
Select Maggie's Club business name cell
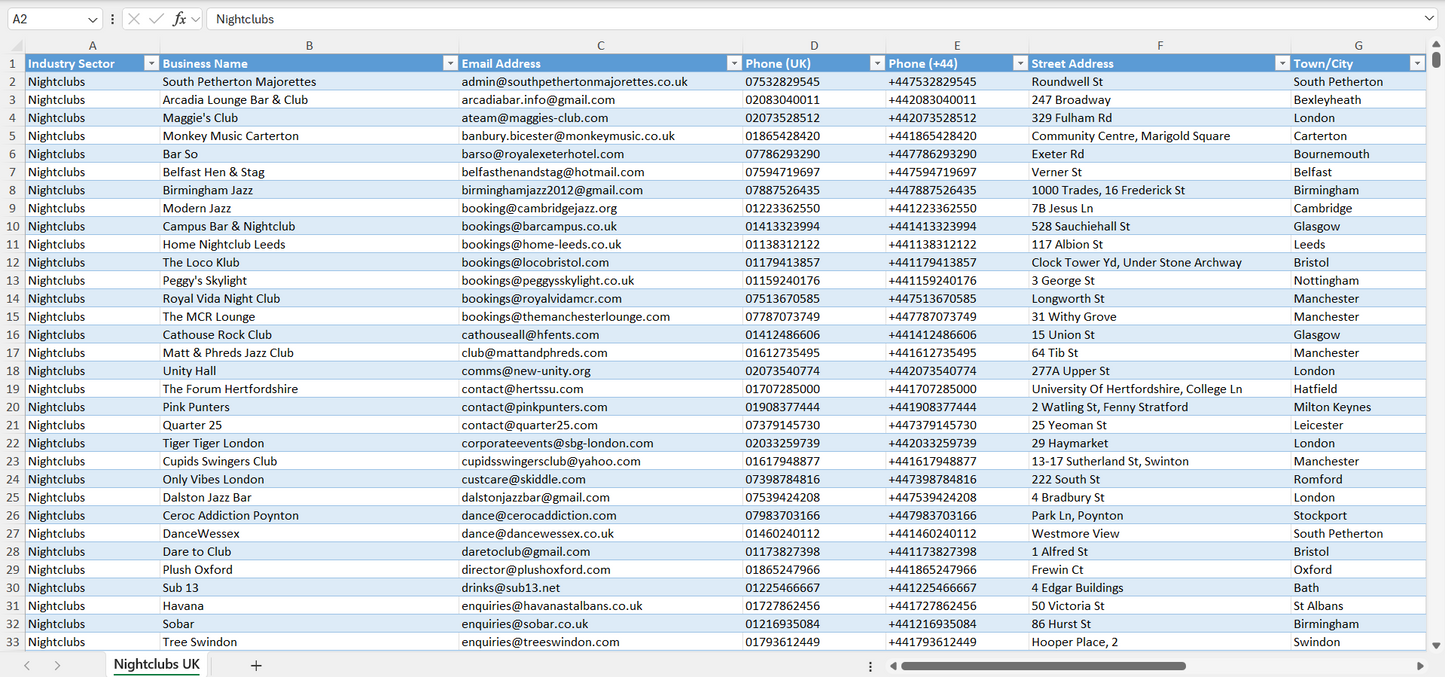click(310, 118)
